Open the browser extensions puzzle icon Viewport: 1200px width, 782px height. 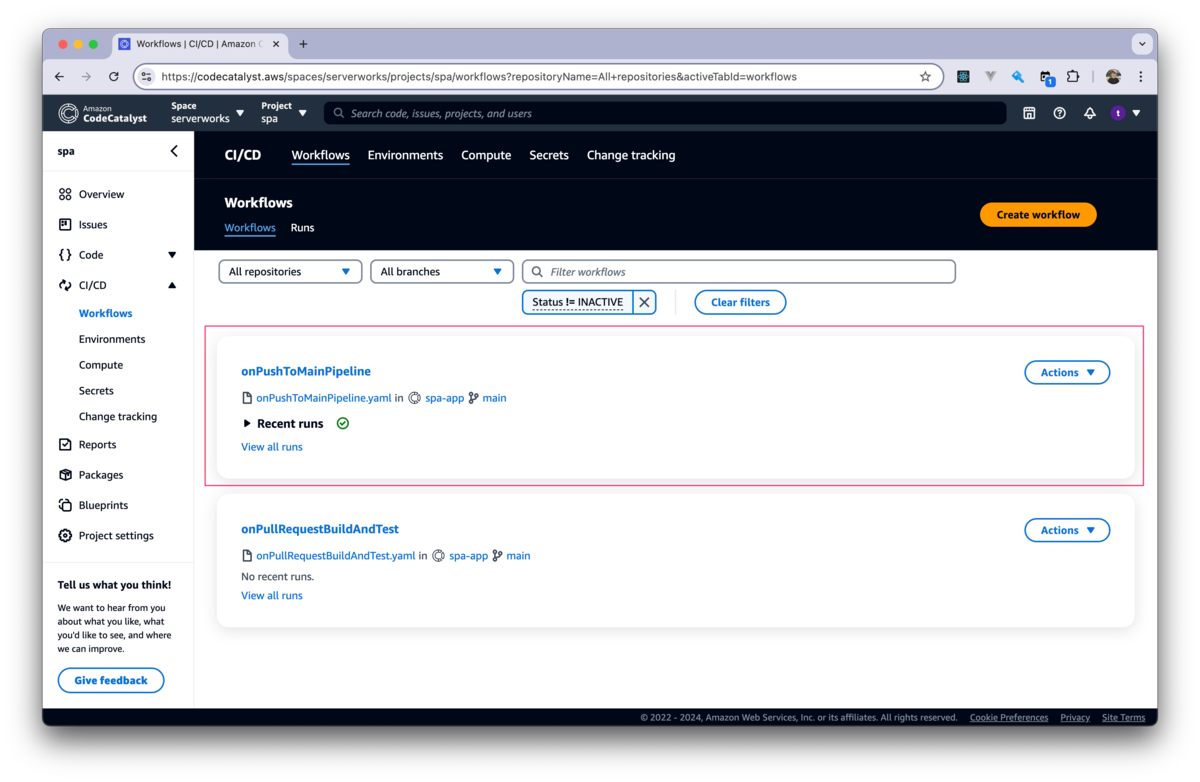(x=1073, y=76)
